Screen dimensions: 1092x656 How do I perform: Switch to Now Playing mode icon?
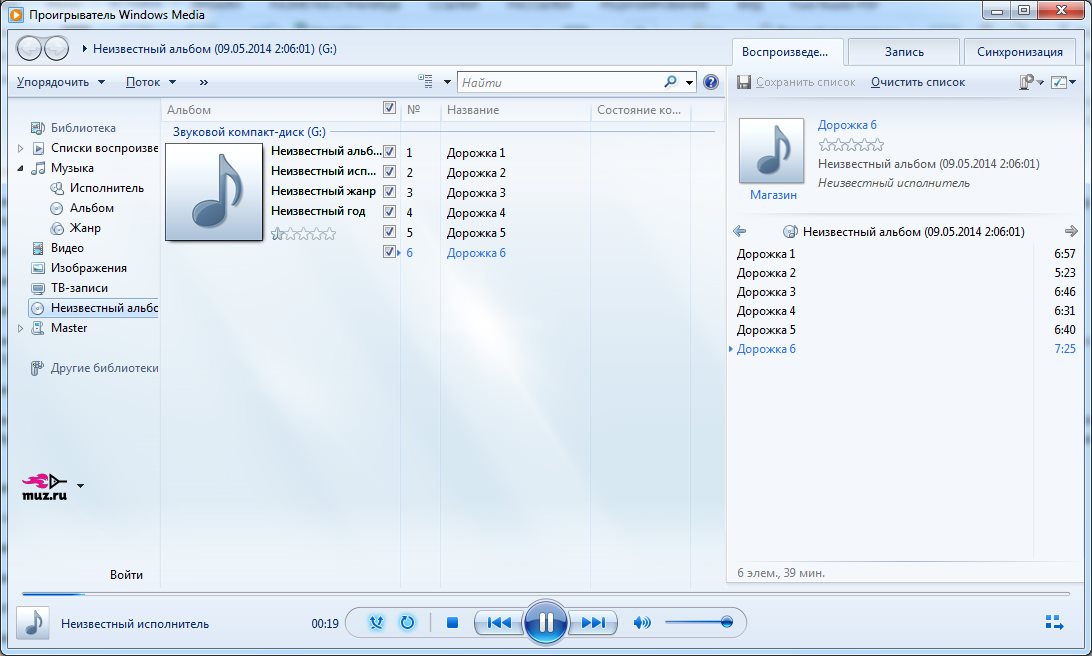coord(1054,623)
